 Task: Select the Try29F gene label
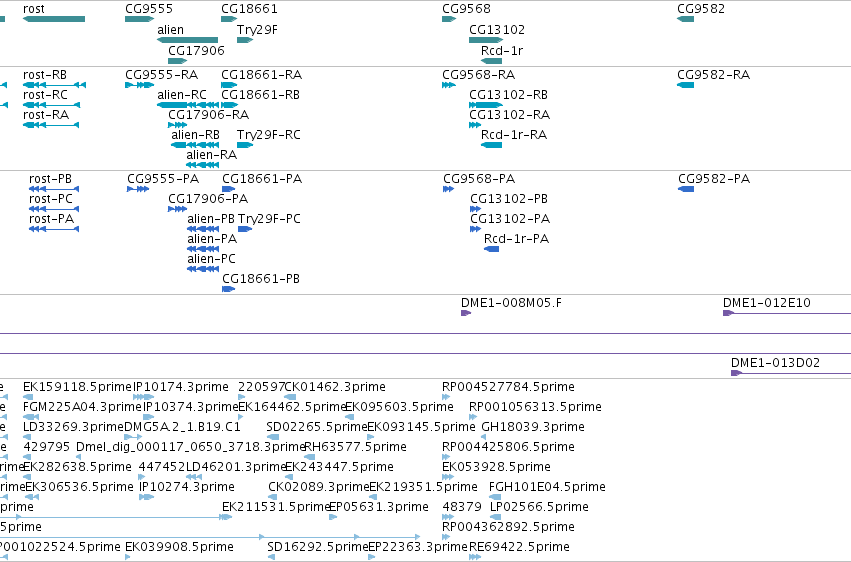(x=257, y=30)
